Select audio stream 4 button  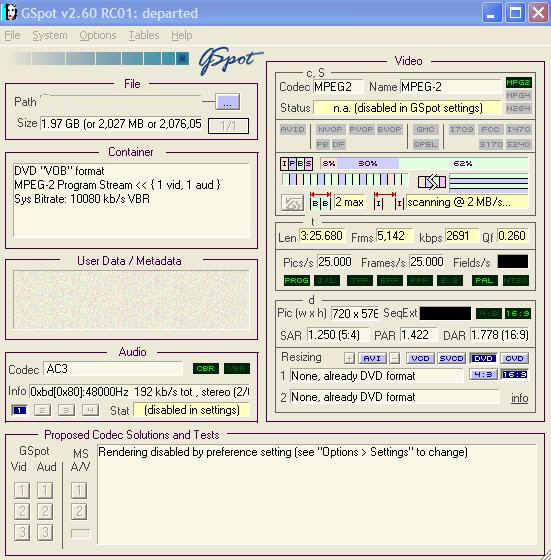click(x=90, y=410)
